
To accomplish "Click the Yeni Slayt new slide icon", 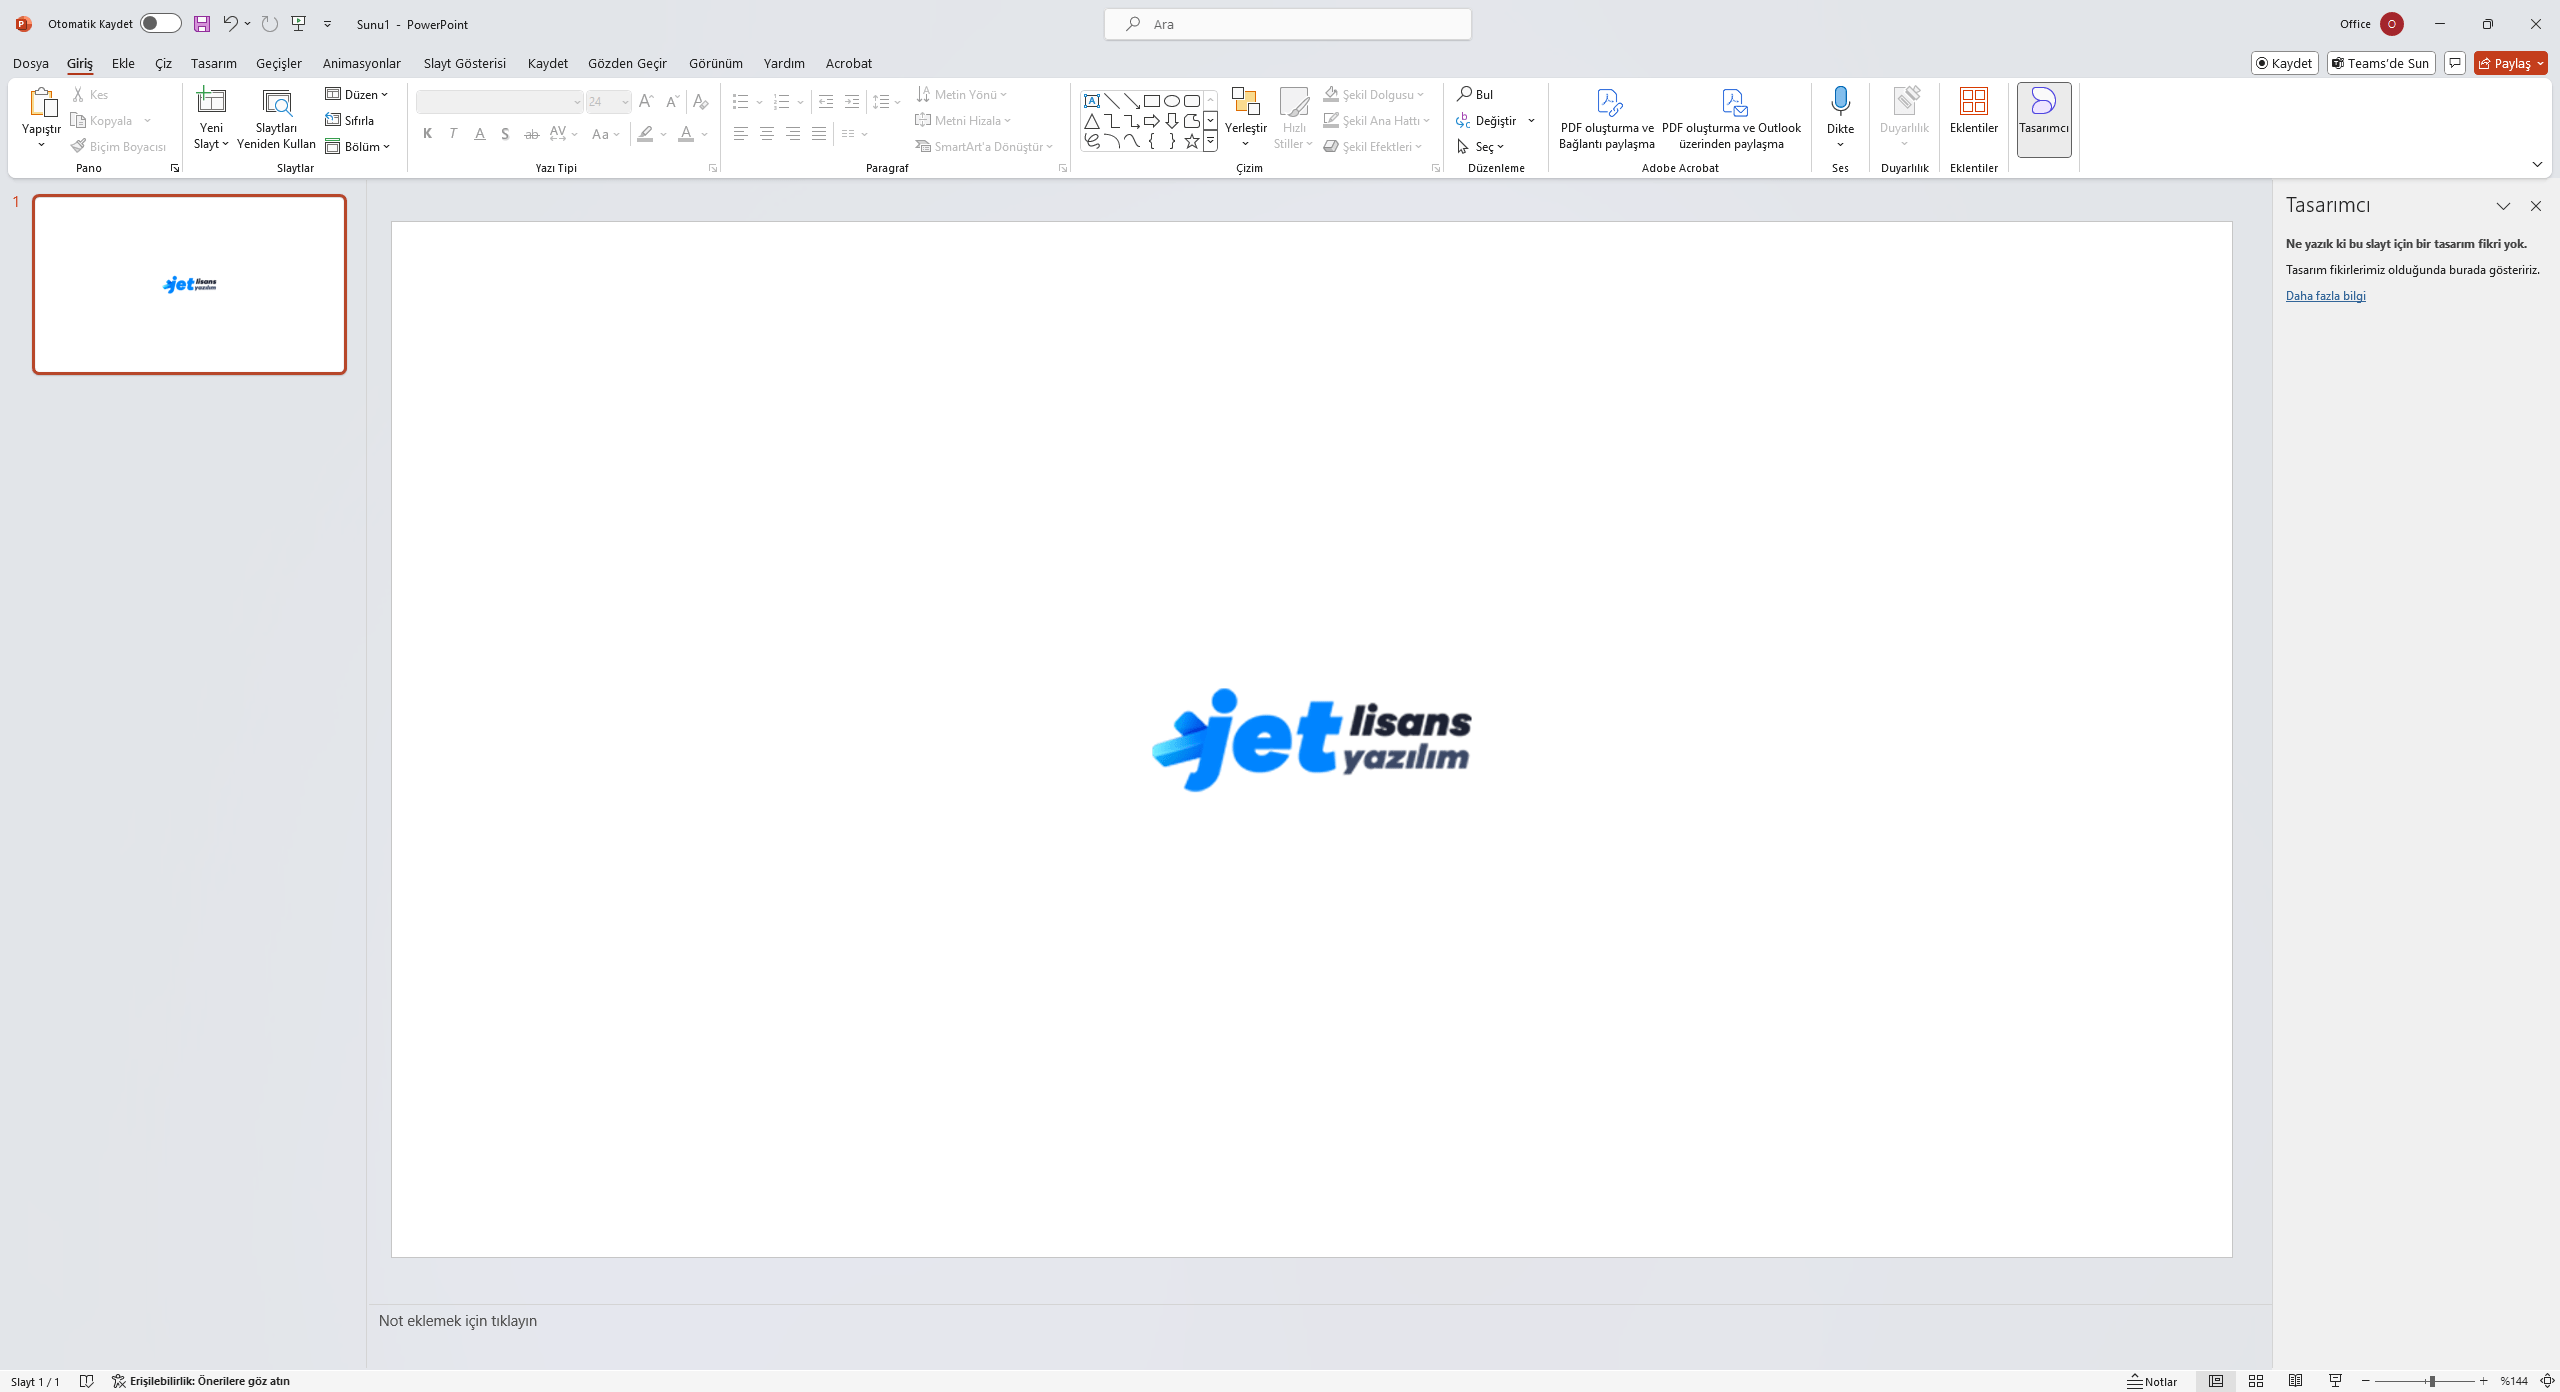I will click(211, 102).
